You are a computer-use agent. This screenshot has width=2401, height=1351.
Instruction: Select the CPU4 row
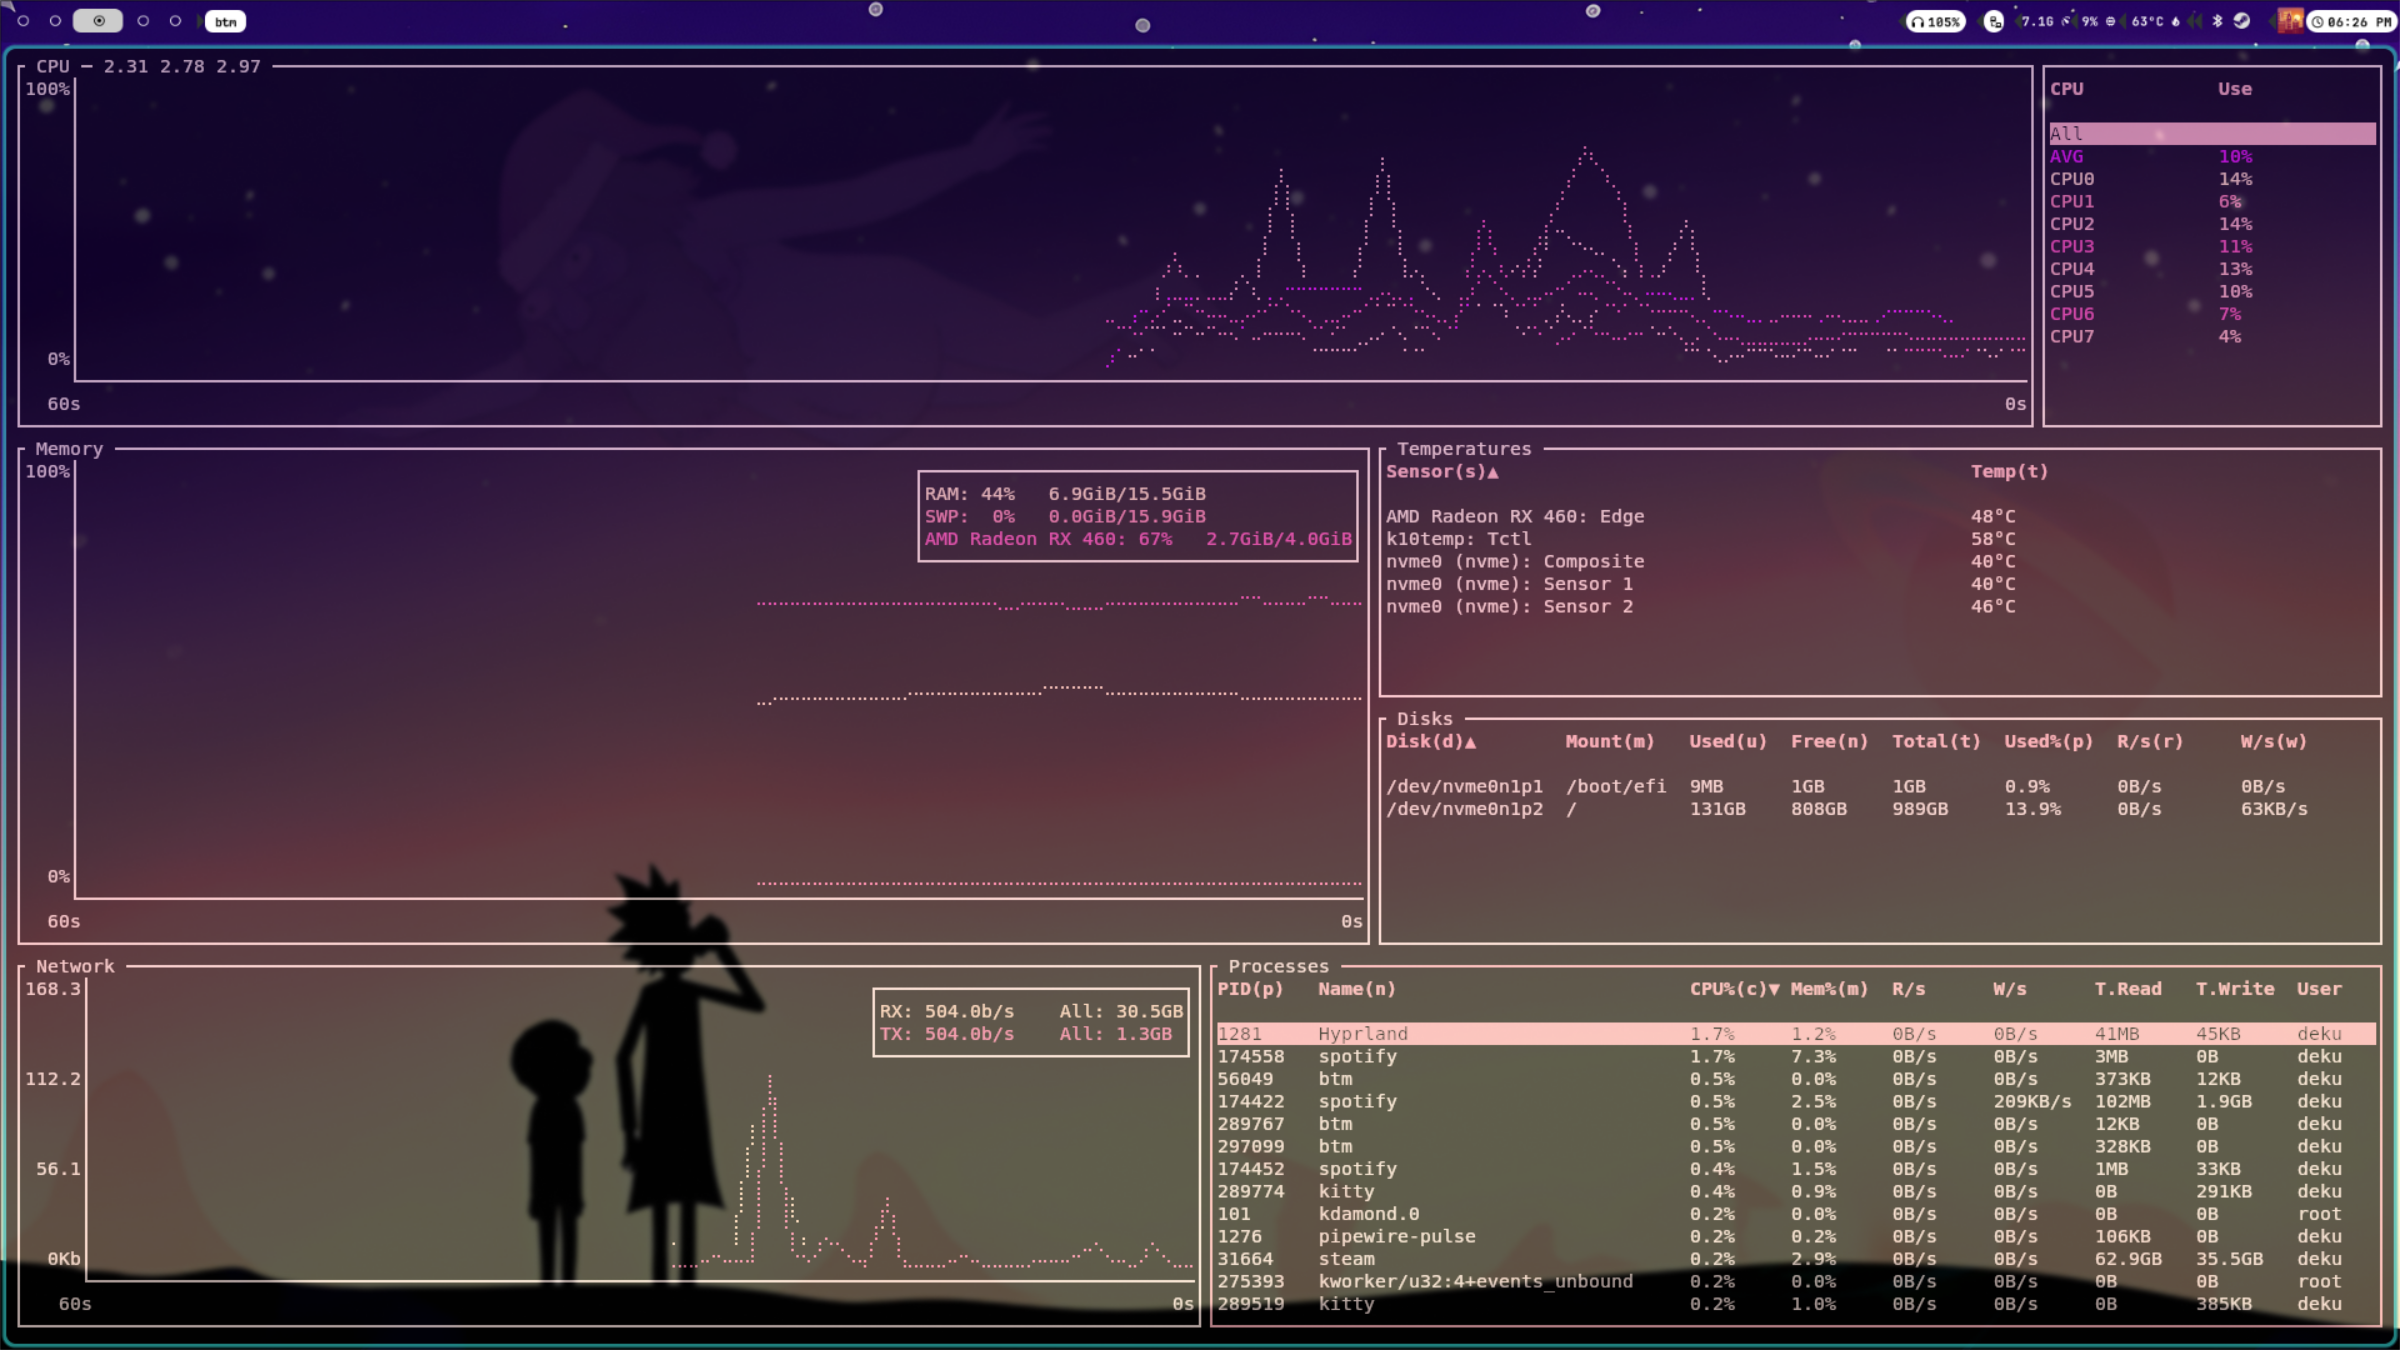(x=2212, y=269)
